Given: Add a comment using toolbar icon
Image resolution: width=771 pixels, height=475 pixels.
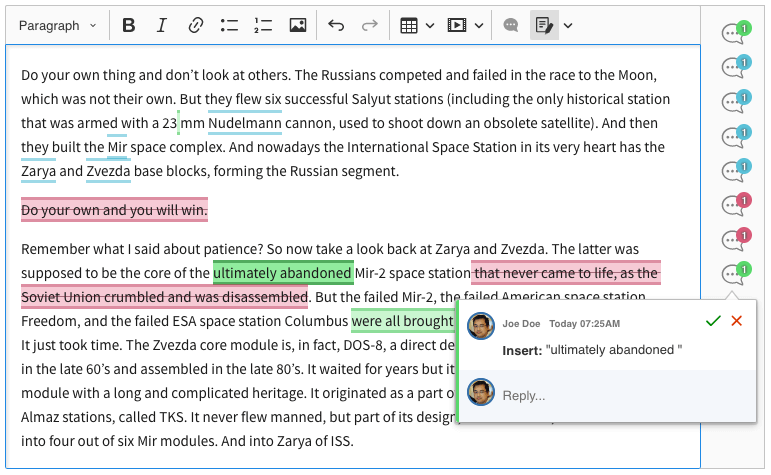Looking at the screenshot, I should pyautogui.click(x=510, y=25).
